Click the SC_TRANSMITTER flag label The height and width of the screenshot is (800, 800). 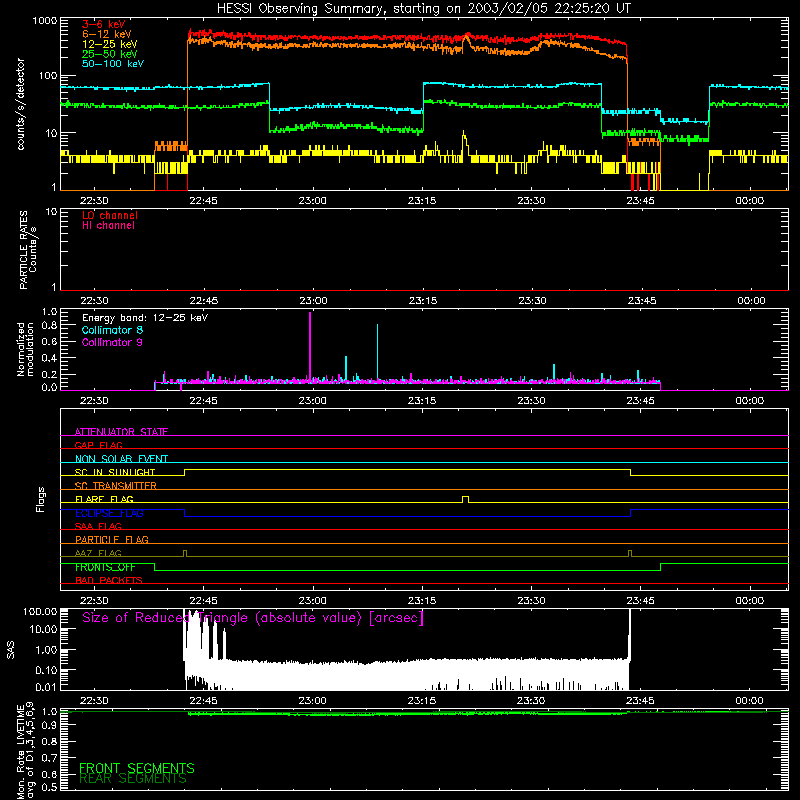(x=115, y=485)
